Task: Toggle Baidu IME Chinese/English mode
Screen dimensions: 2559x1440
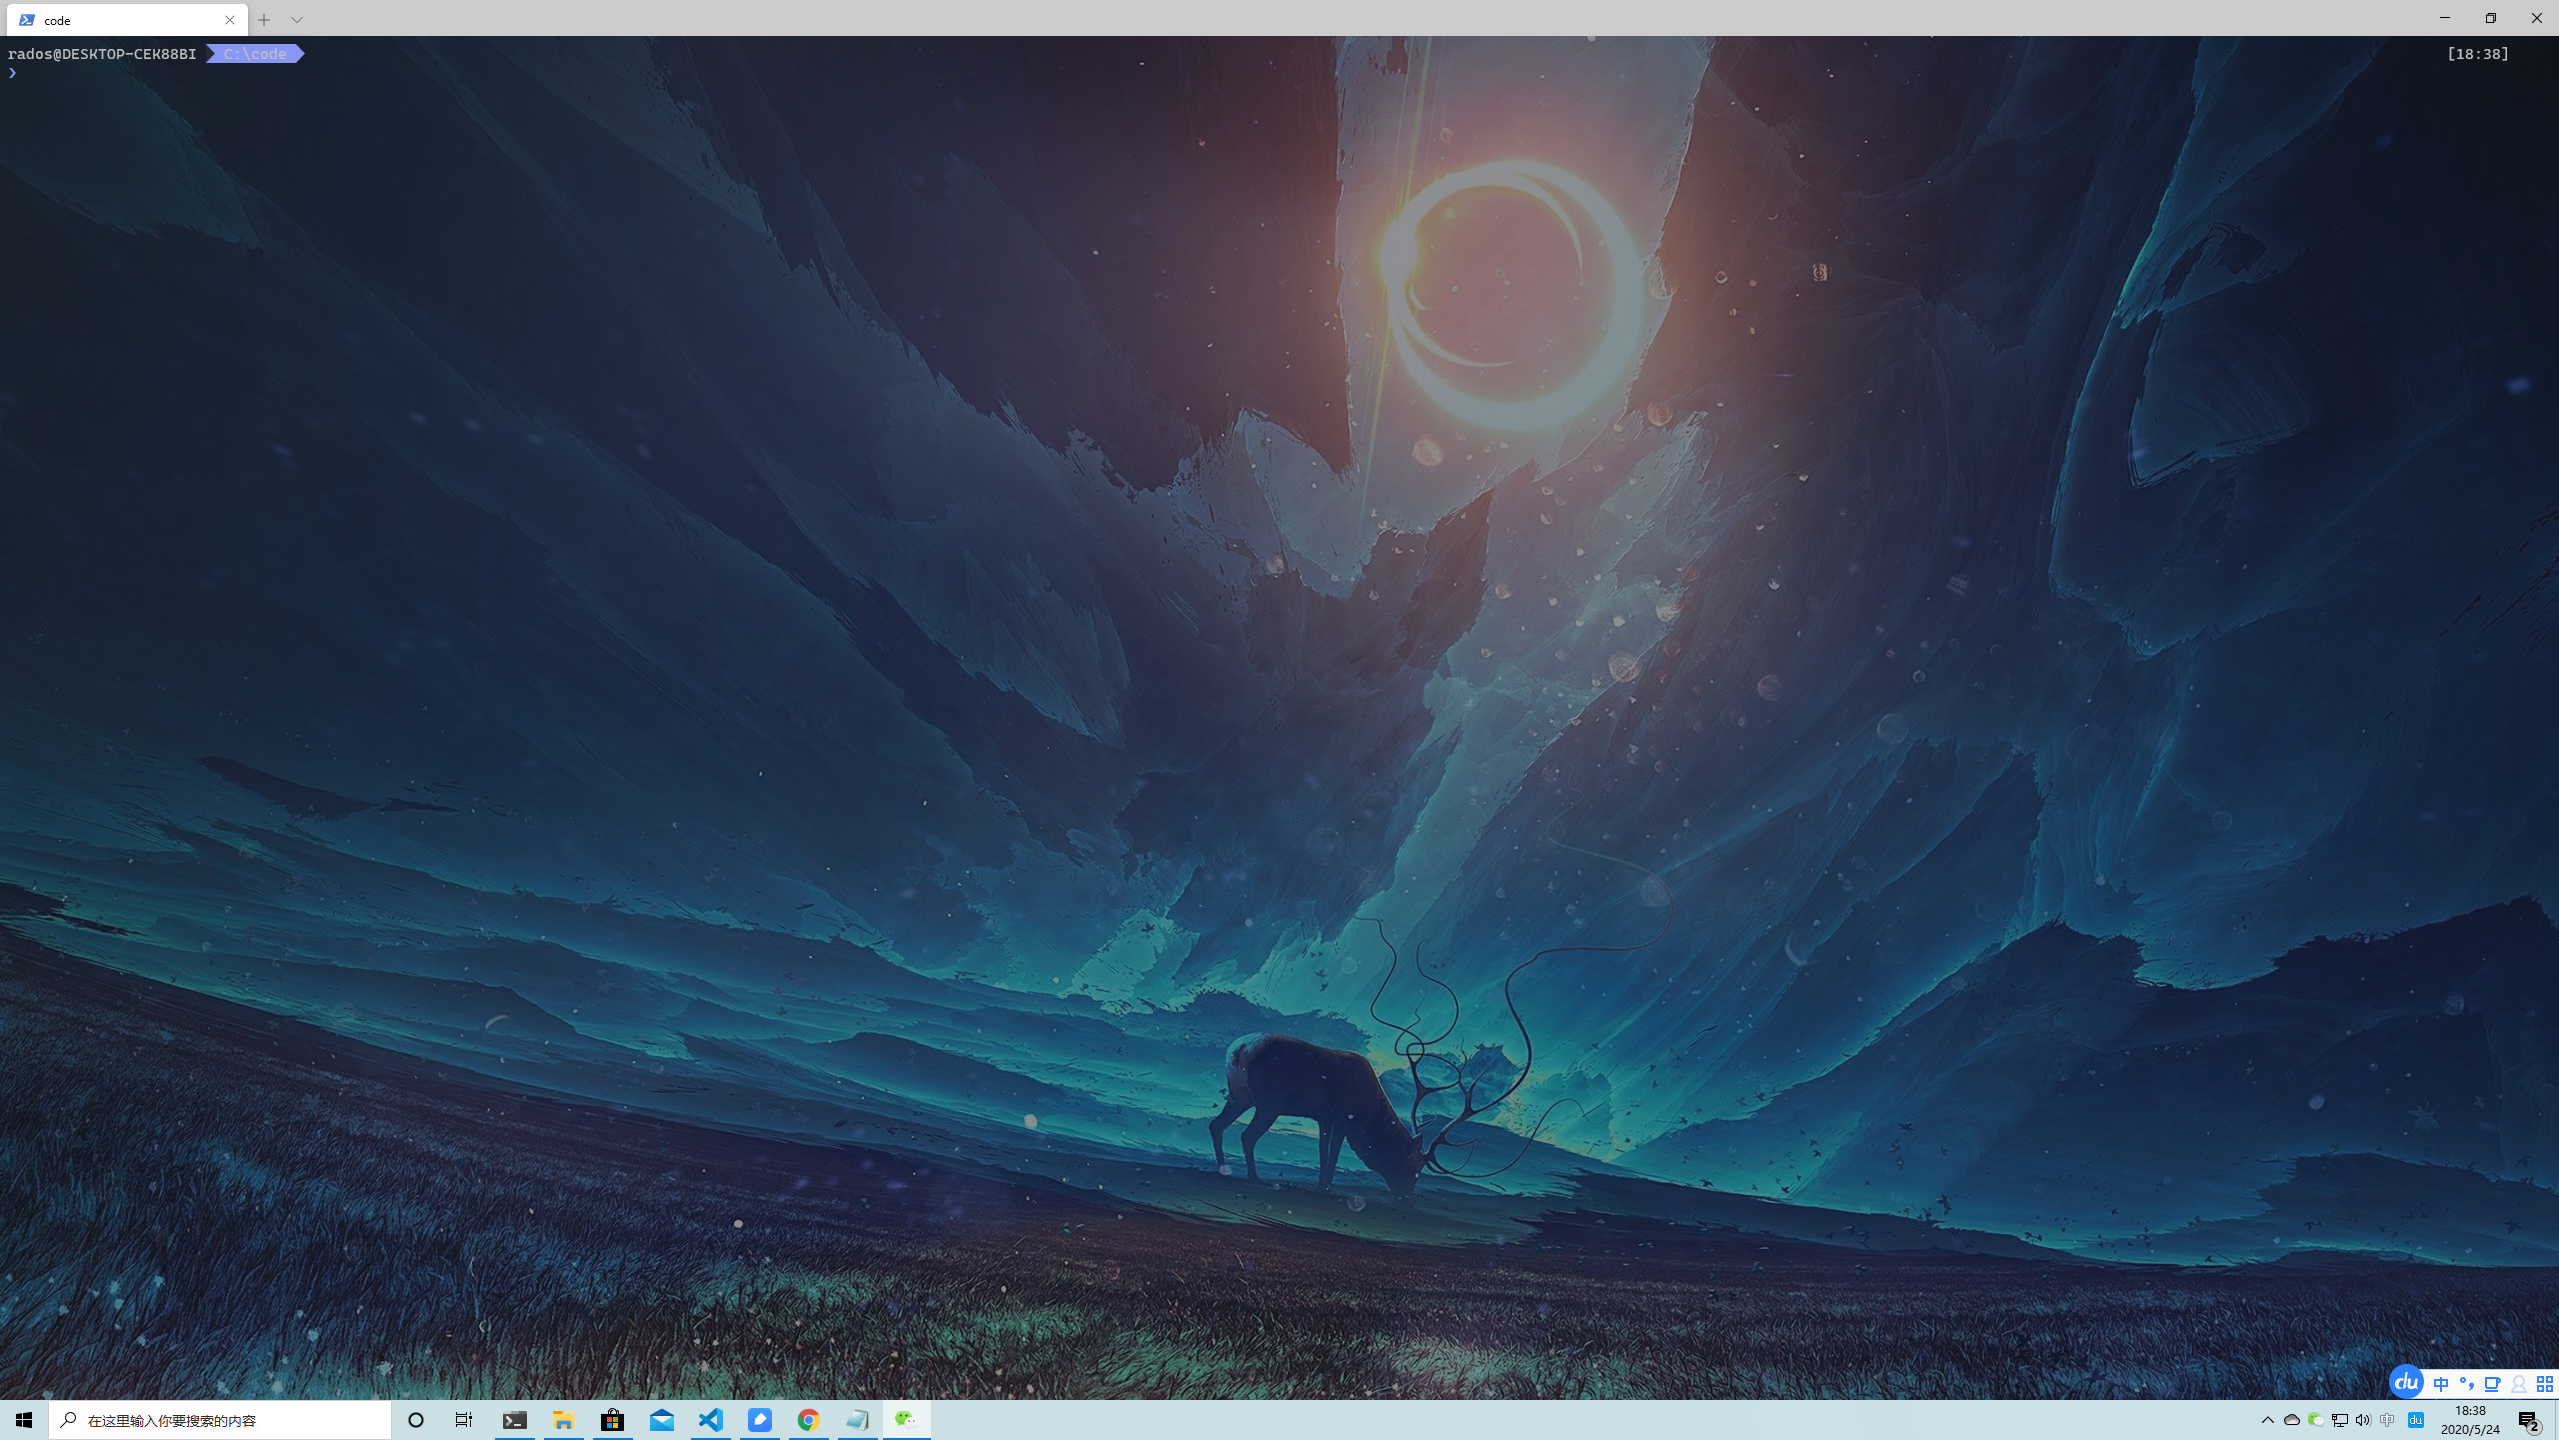Action: [2441, 1384]
